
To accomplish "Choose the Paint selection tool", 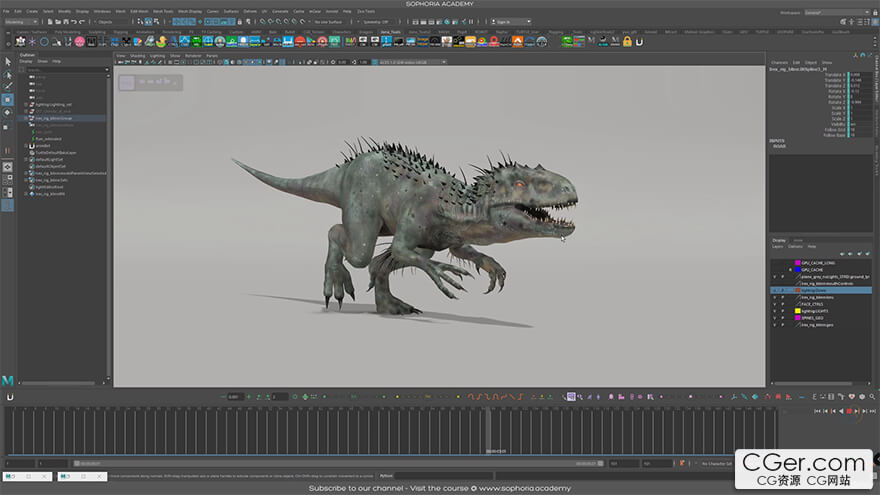I will (7, 87).
